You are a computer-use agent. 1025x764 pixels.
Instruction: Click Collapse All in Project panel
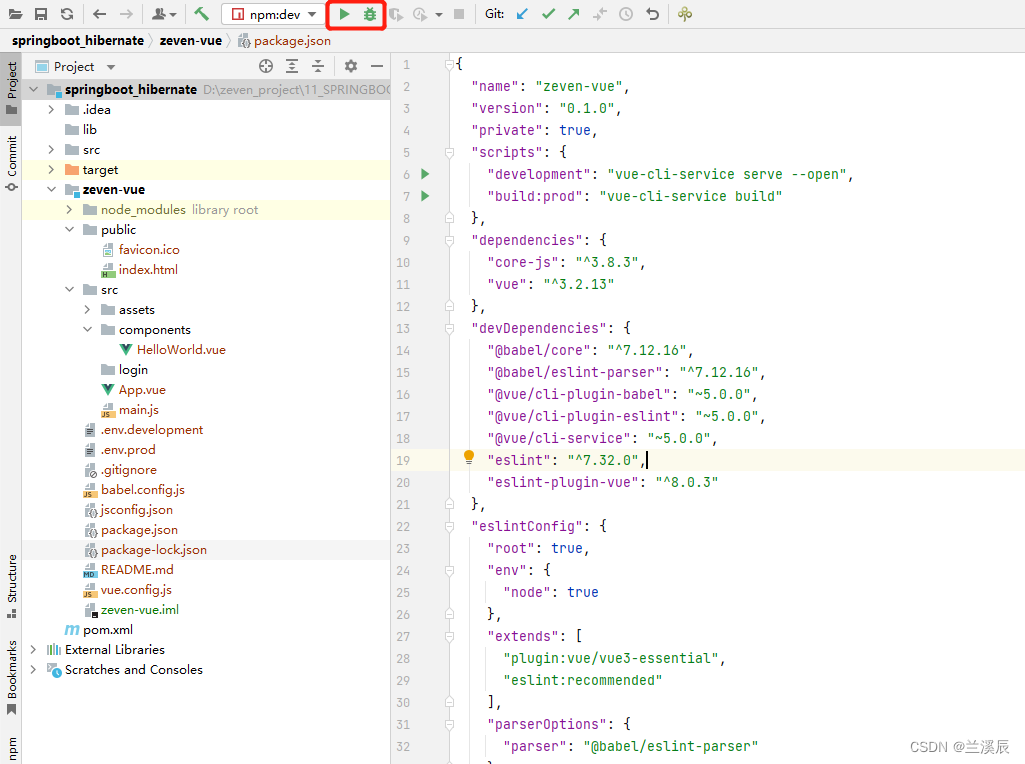(318, 66)
